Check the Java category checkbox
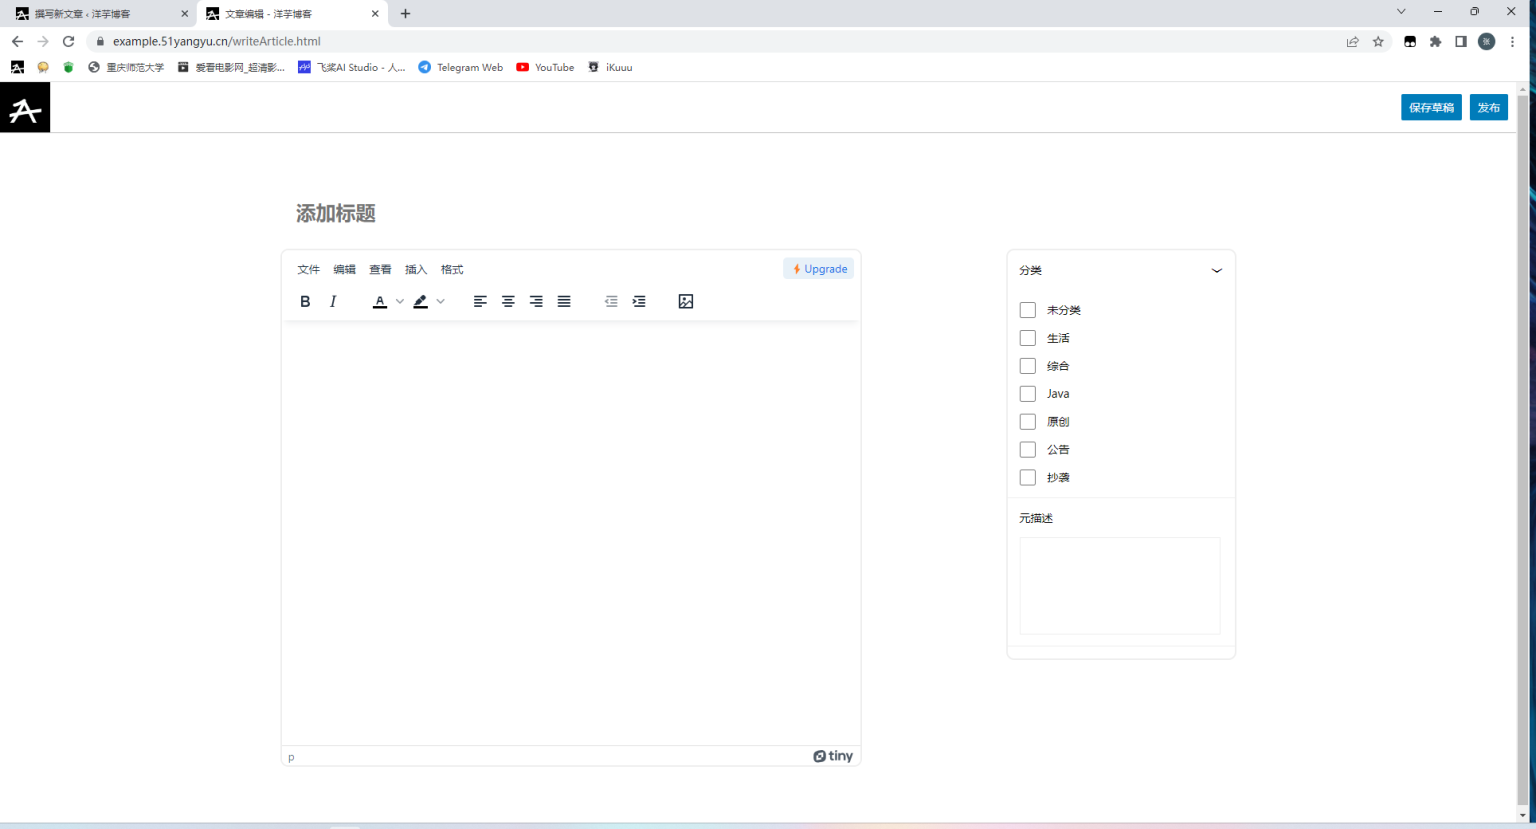The width and height of the screenshot is (1536, 829). click(x=1027, y=393)
